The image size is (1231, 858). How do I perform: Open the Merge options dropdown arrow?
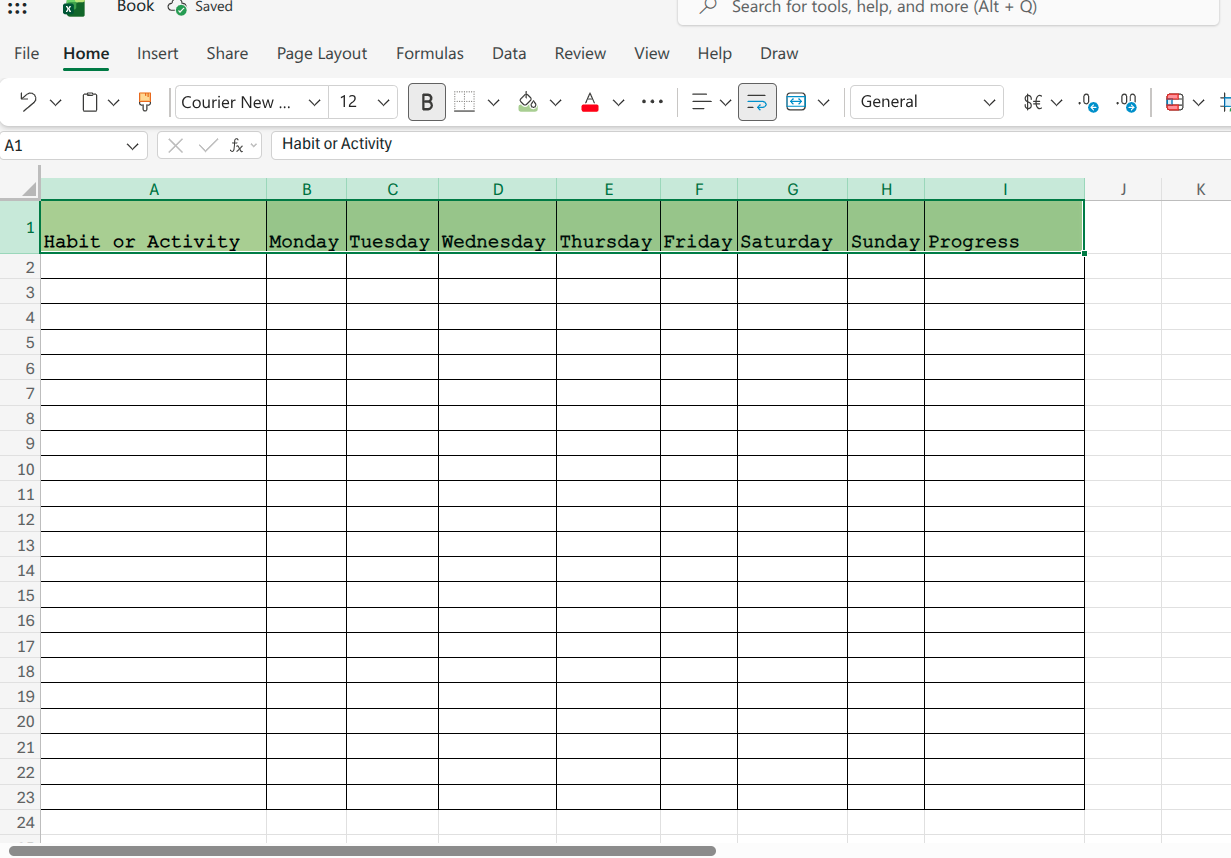click(823, 102)
